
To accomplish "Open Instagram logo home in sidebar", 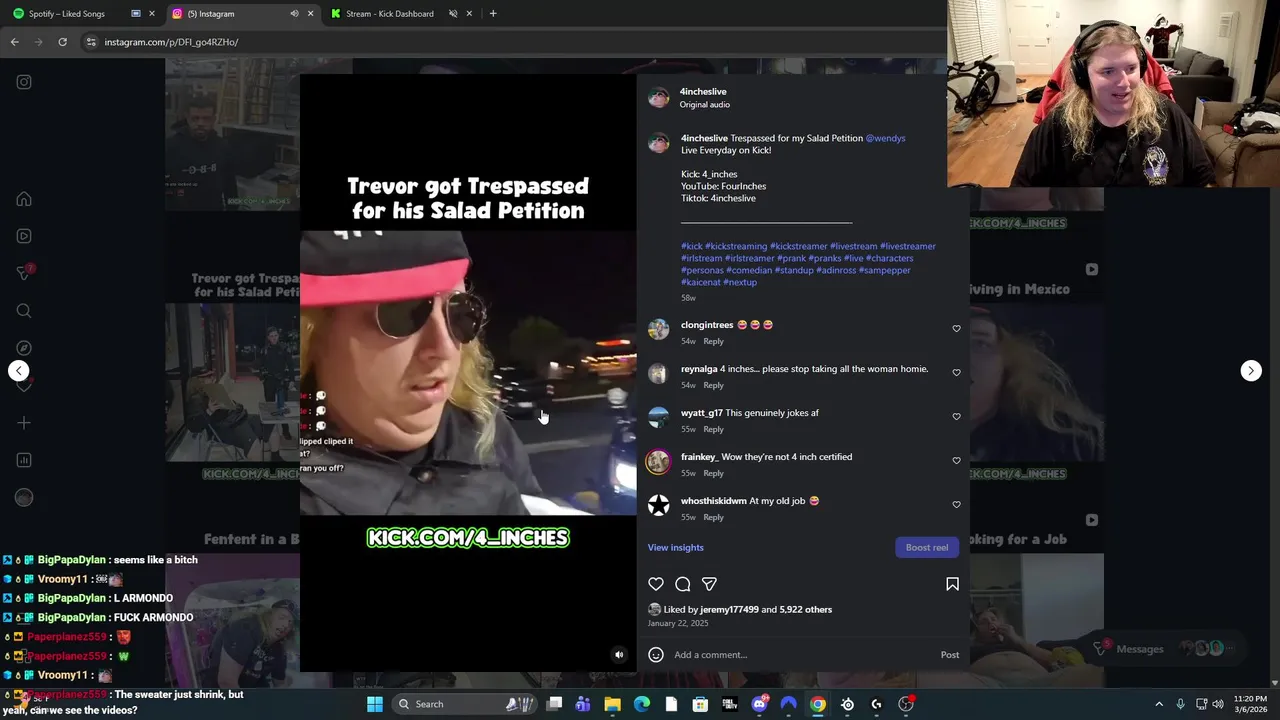I will pos(24,82).
